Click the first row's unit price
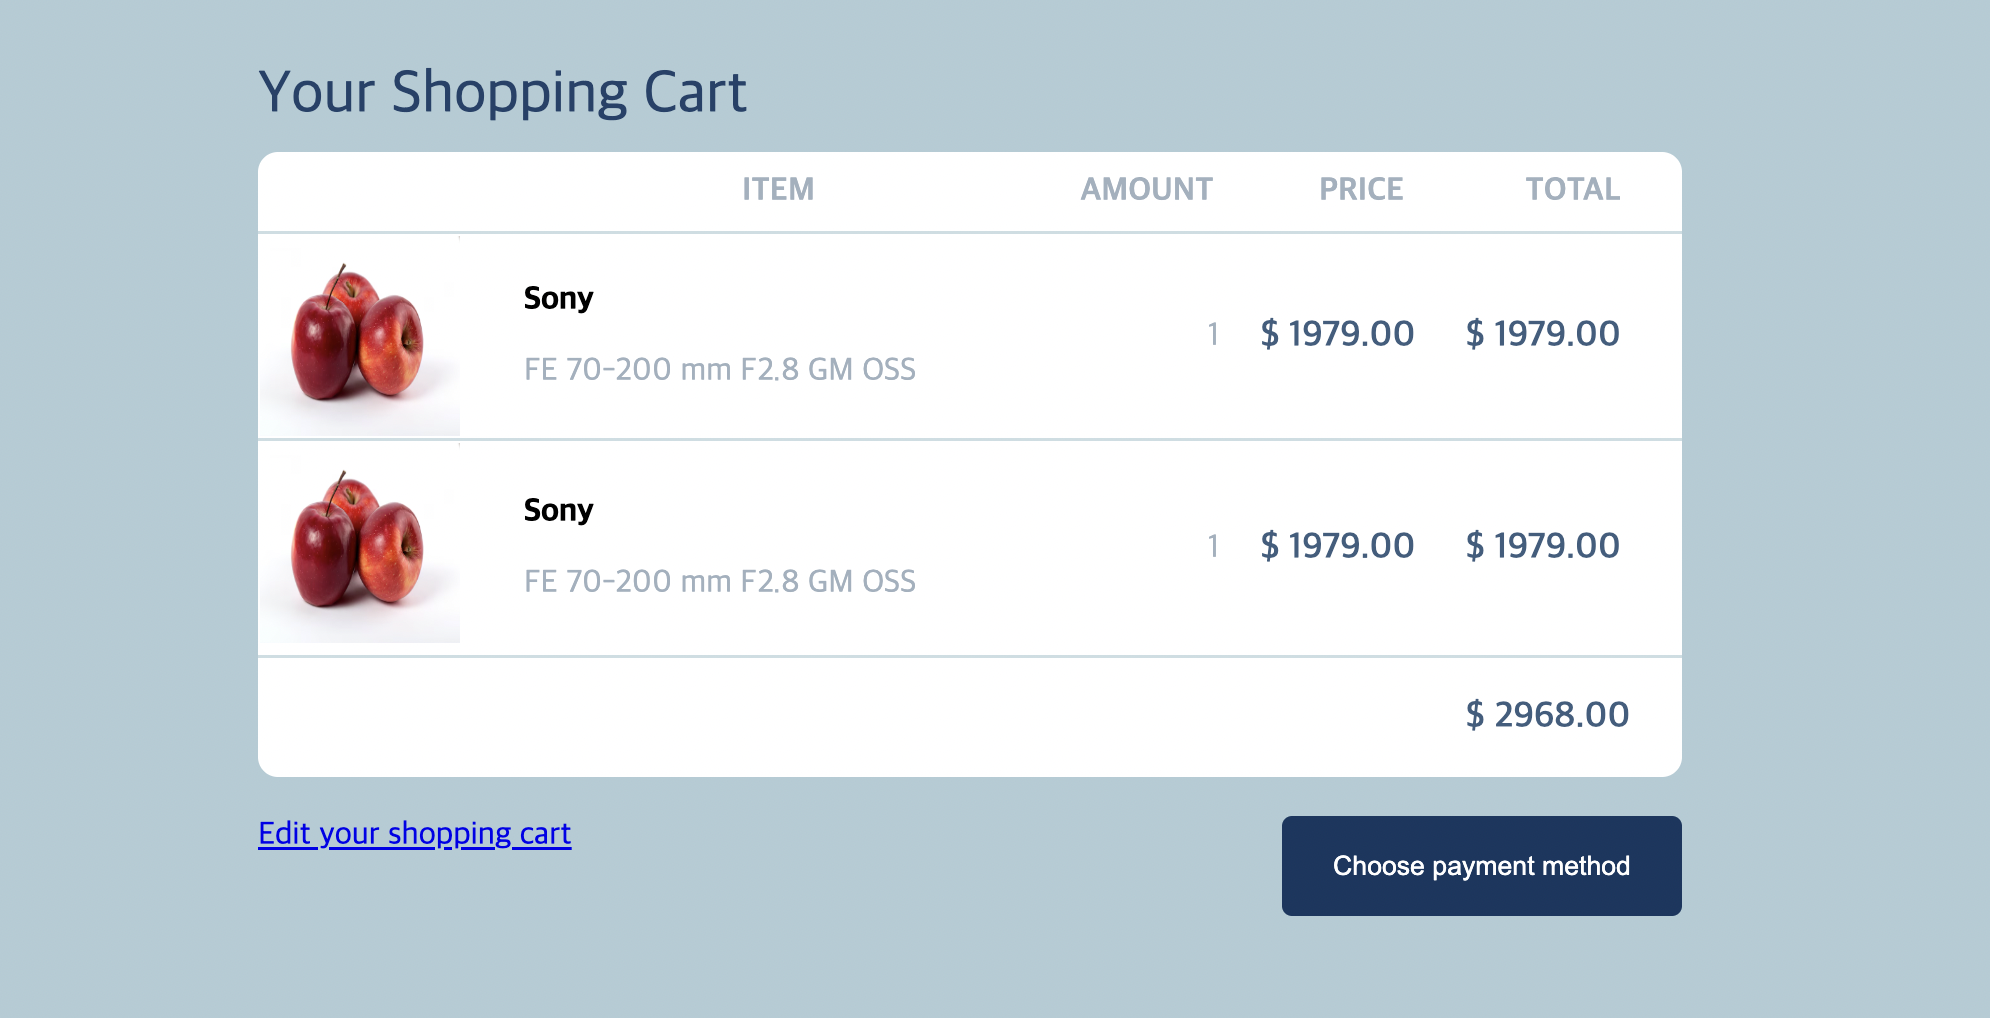Image resolution: width=1990 pixels, height=1018 pixels. pos(1337,333)
